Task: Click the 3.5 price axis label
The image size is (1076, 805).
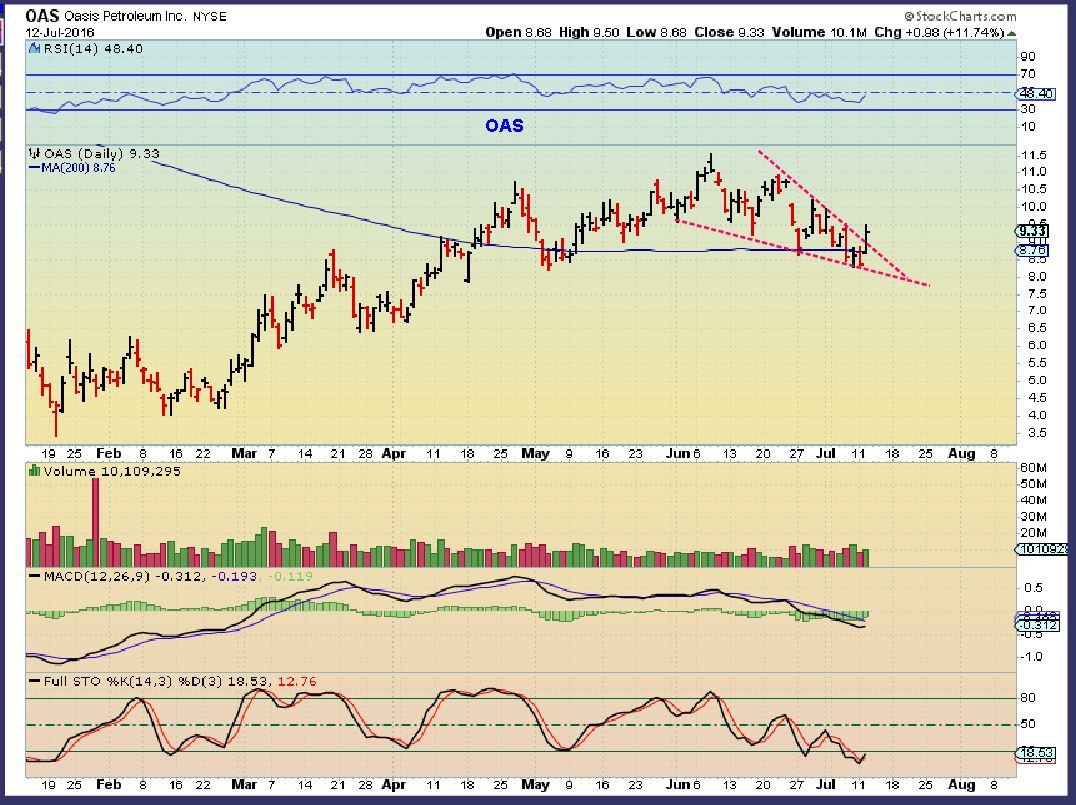Action: (1036, 433)
